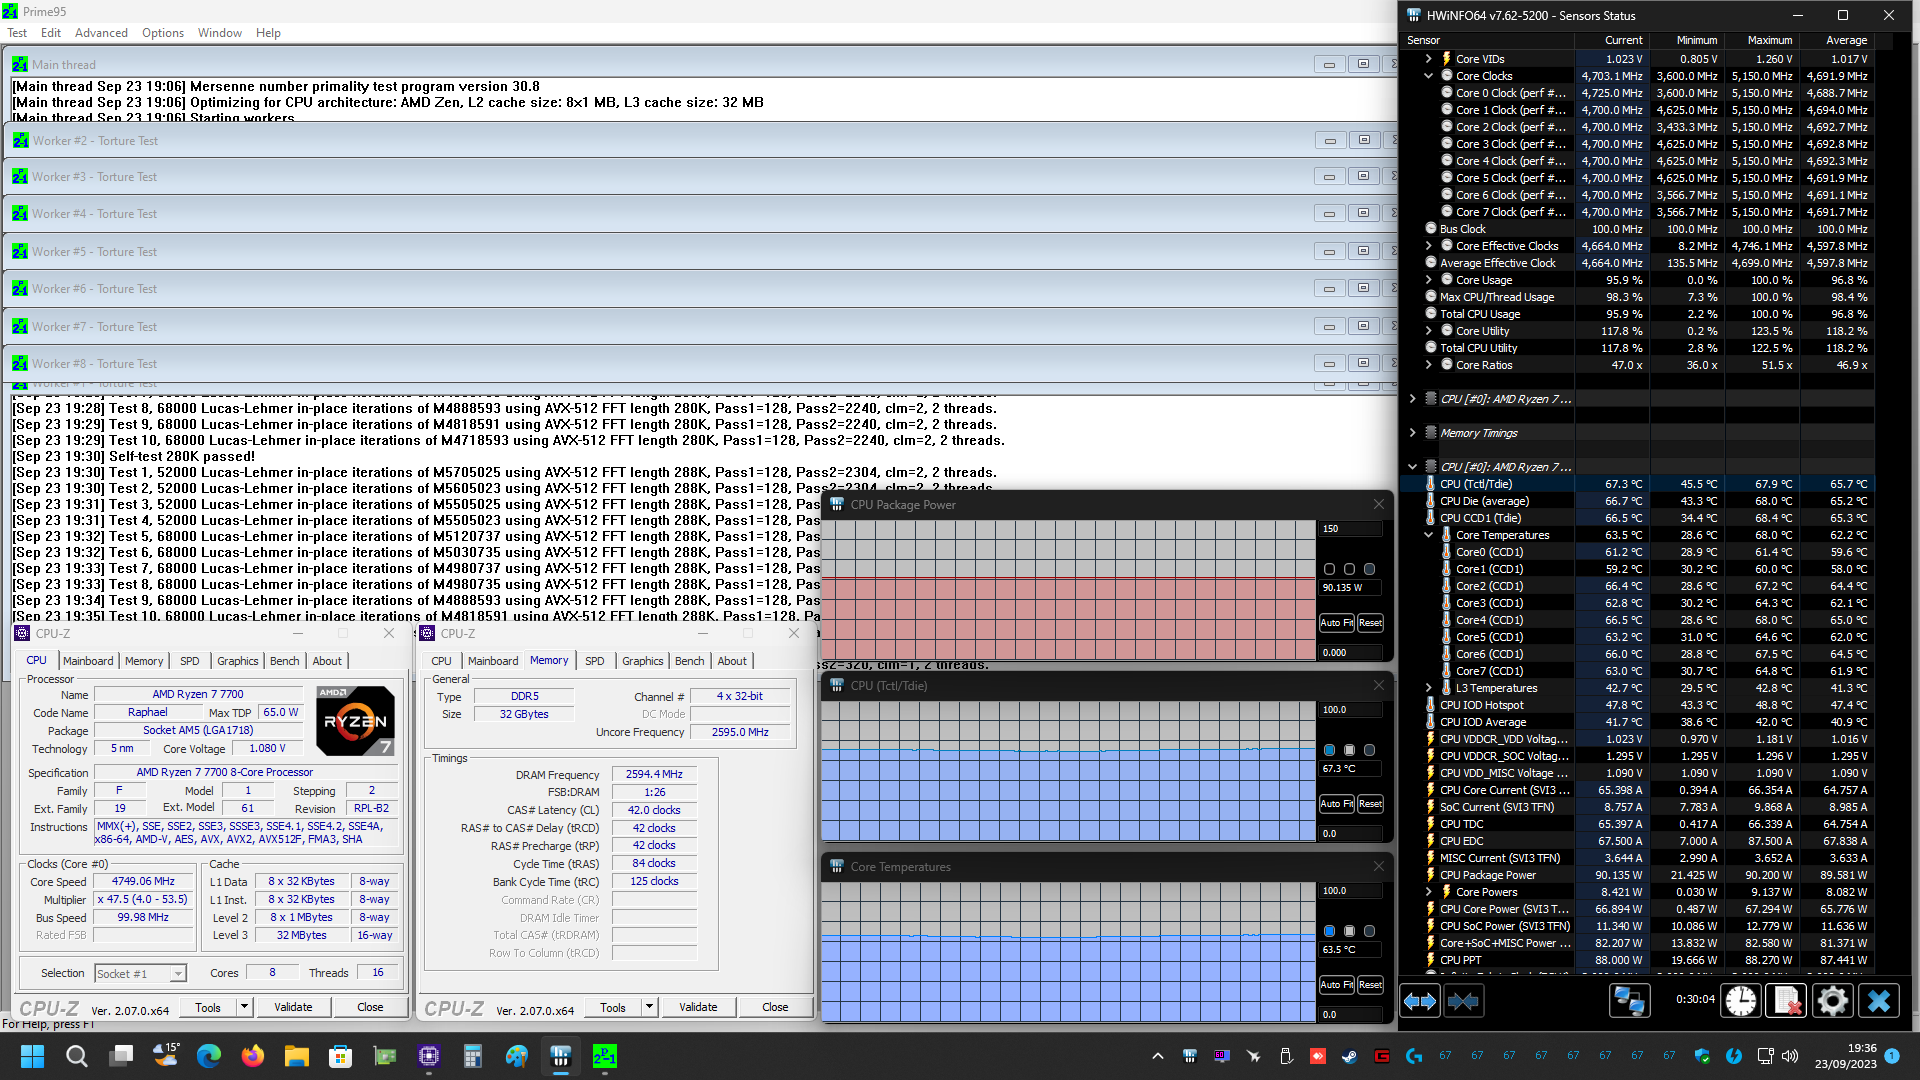Click HWiNFO collapse-layout arrows icon
This screenshot has height=1080, width=1920.
coord(1463,1000)
